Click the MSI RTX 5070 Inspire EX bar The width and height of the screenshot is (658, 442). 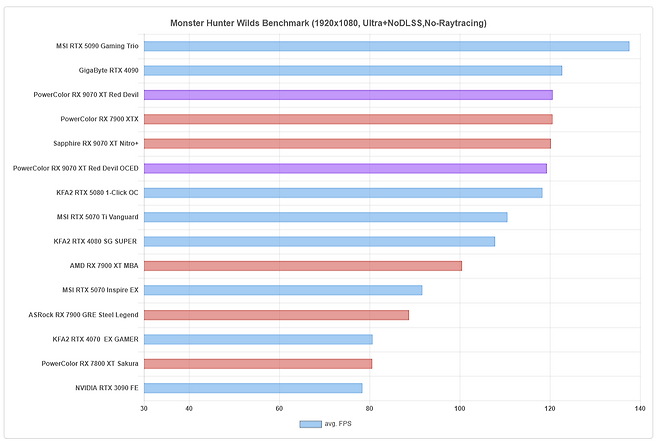coord(282,290)
